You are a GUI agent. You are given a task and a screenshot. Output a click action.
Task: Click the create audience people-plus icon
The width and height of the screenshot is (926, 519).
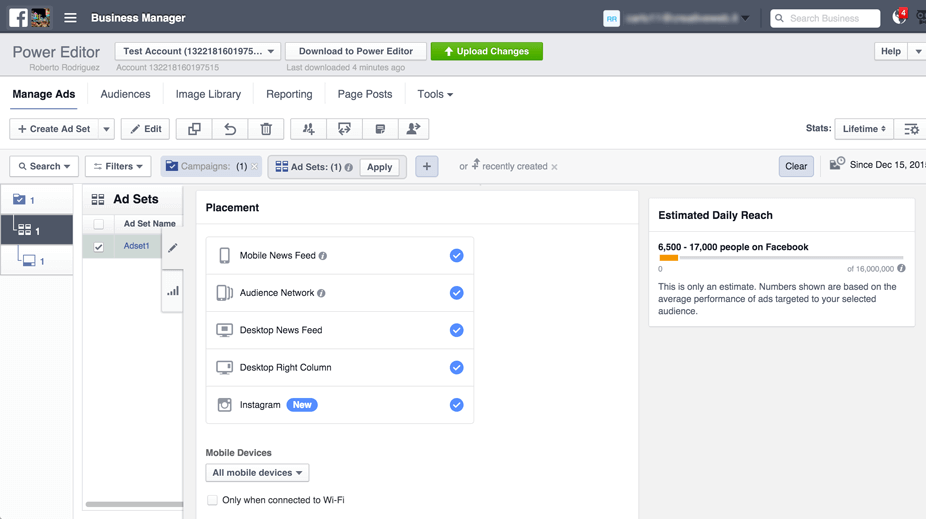308,129
